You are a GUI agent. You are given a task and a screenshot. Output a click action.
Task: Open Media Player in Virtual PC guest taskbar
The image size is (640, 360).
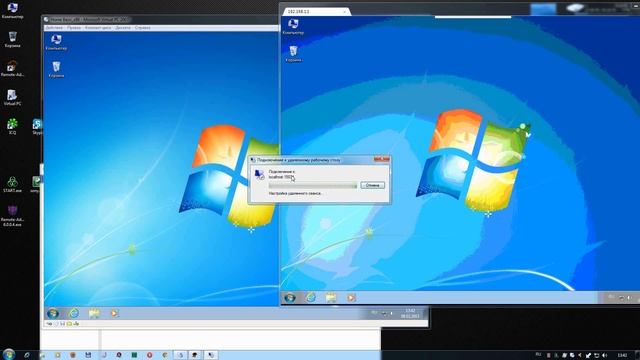(x=114, y=313)
